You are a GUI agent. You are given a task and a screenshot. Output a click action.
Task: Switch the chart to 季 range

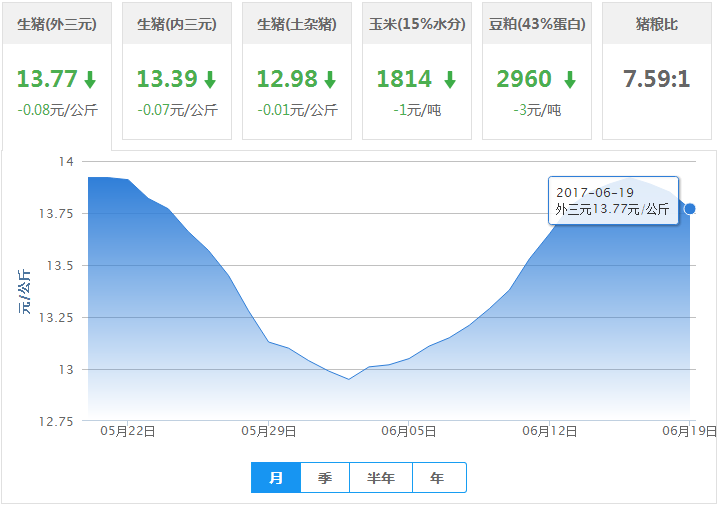(x=325, y=478)
